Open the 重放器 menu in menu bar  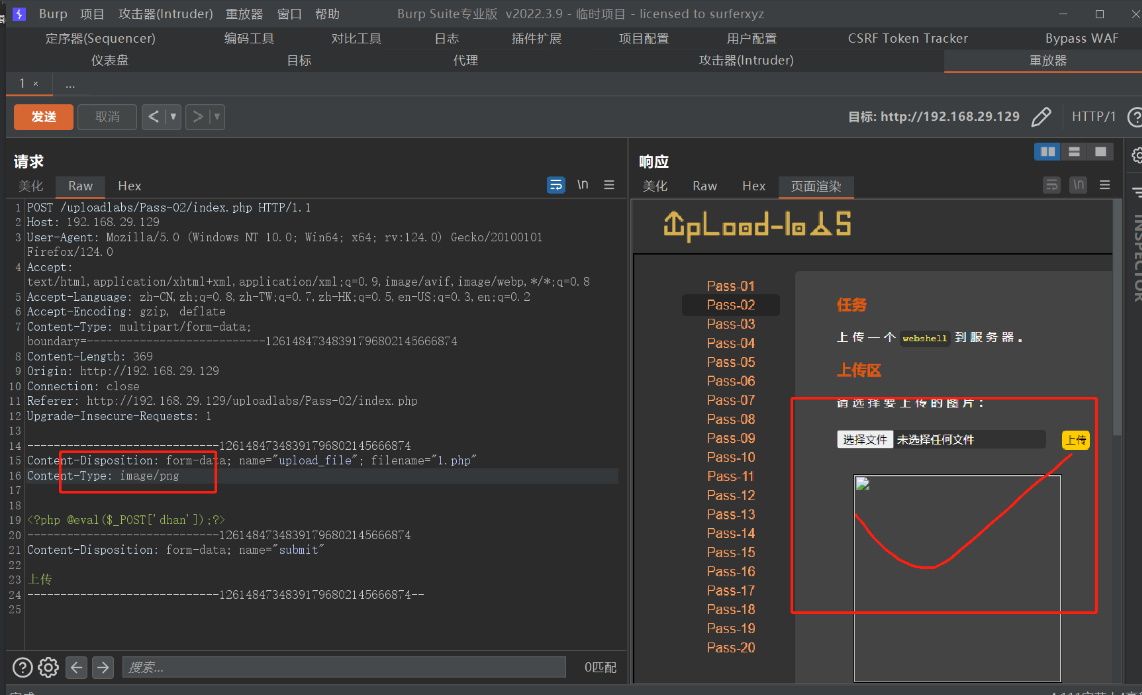coord(244,14)
